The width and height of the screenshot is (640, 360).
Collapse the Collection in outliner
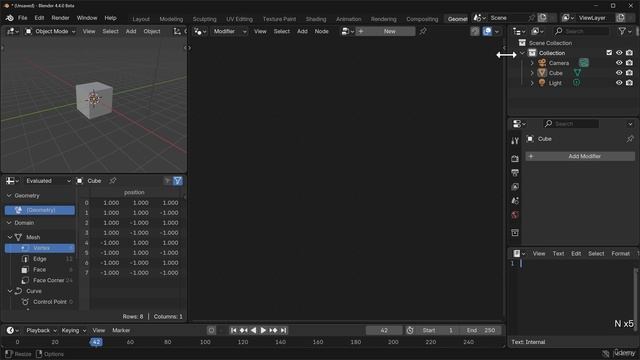(x=522, y=53)
